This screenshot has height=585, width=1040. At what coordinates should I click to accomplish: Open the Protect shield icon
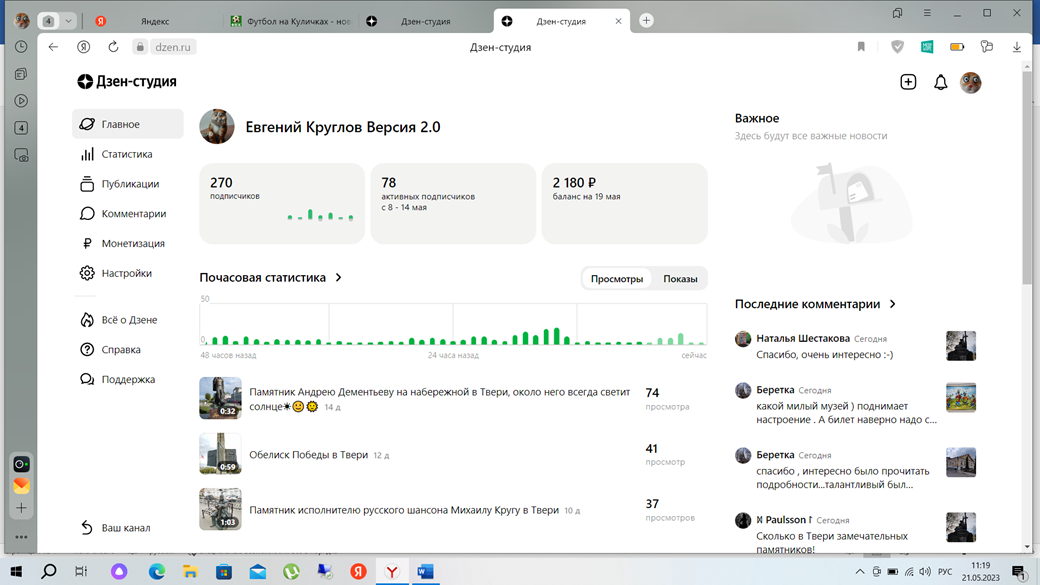897,47
